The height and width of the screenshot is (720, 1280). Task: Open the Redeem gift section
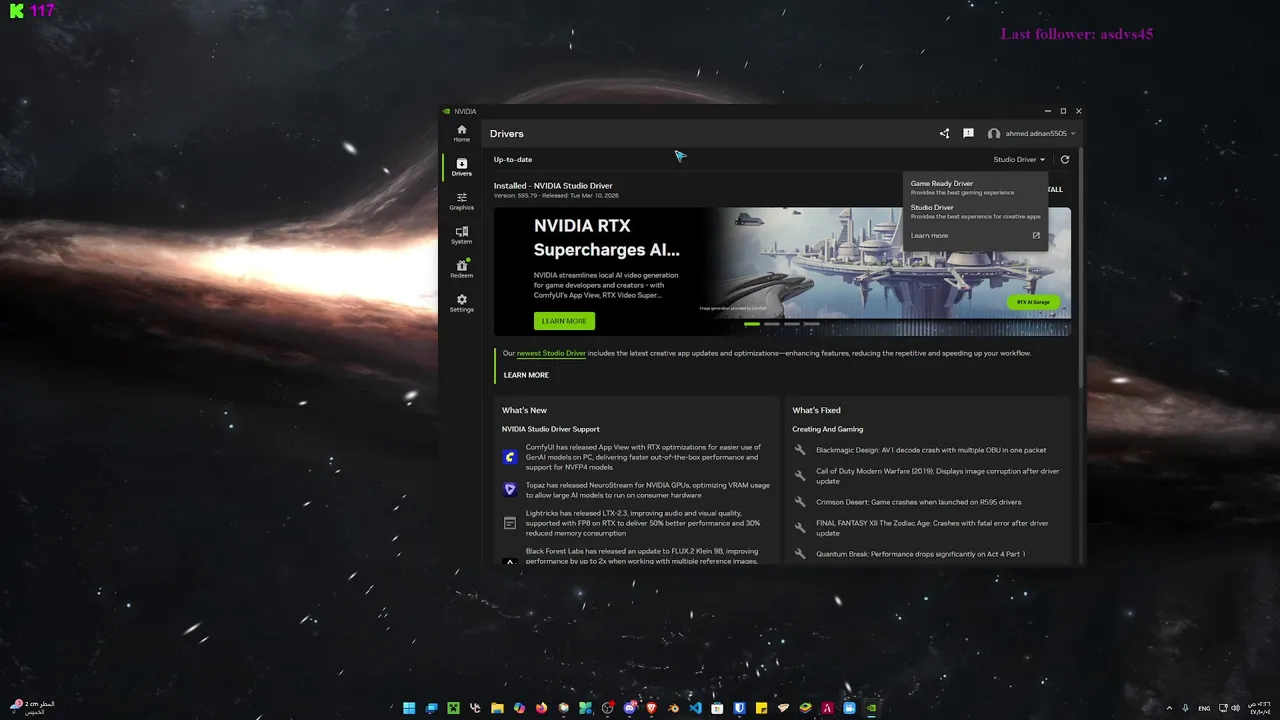pos(461,269)
